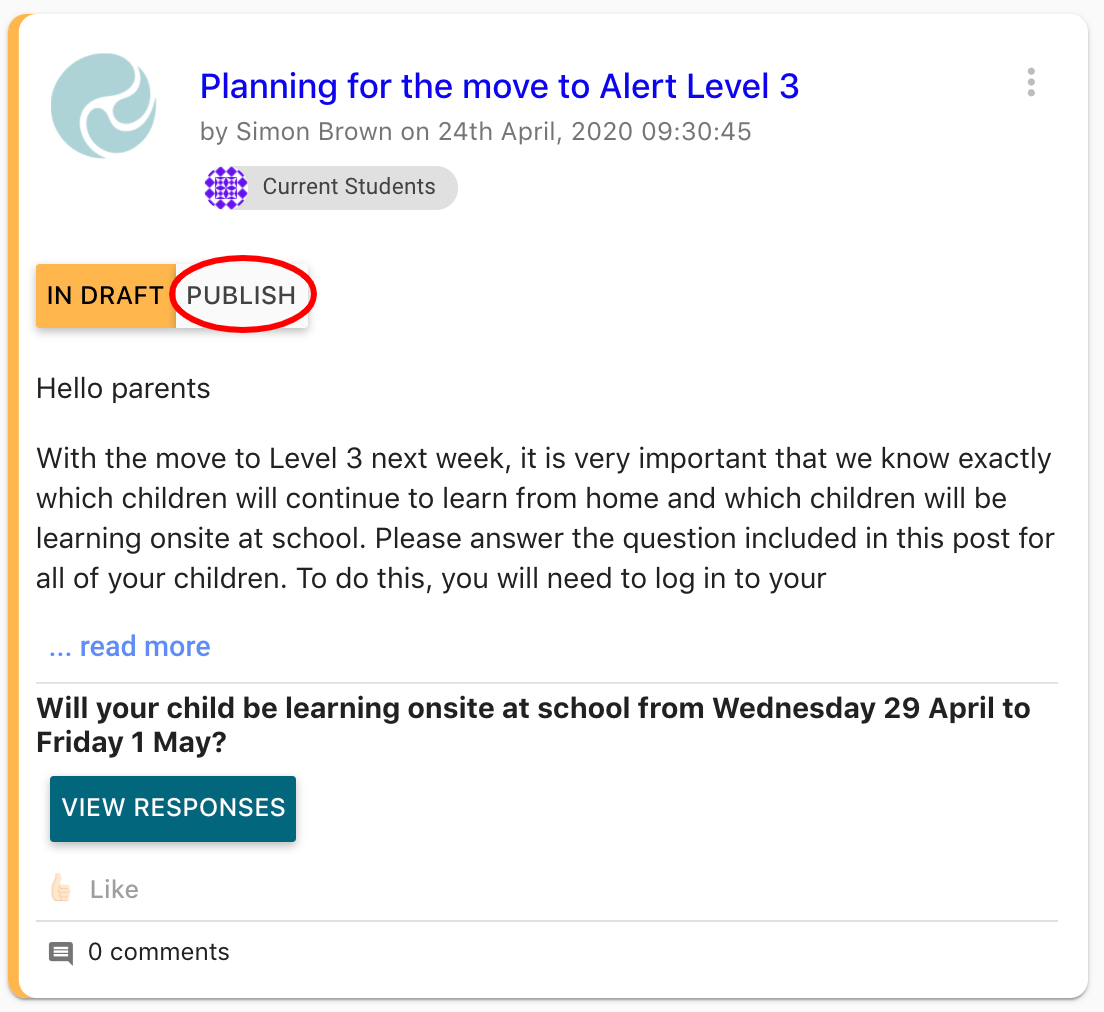Click the thumbs-up Like icon
This screenshot has width=1104, height=1012.
point(61,889)
